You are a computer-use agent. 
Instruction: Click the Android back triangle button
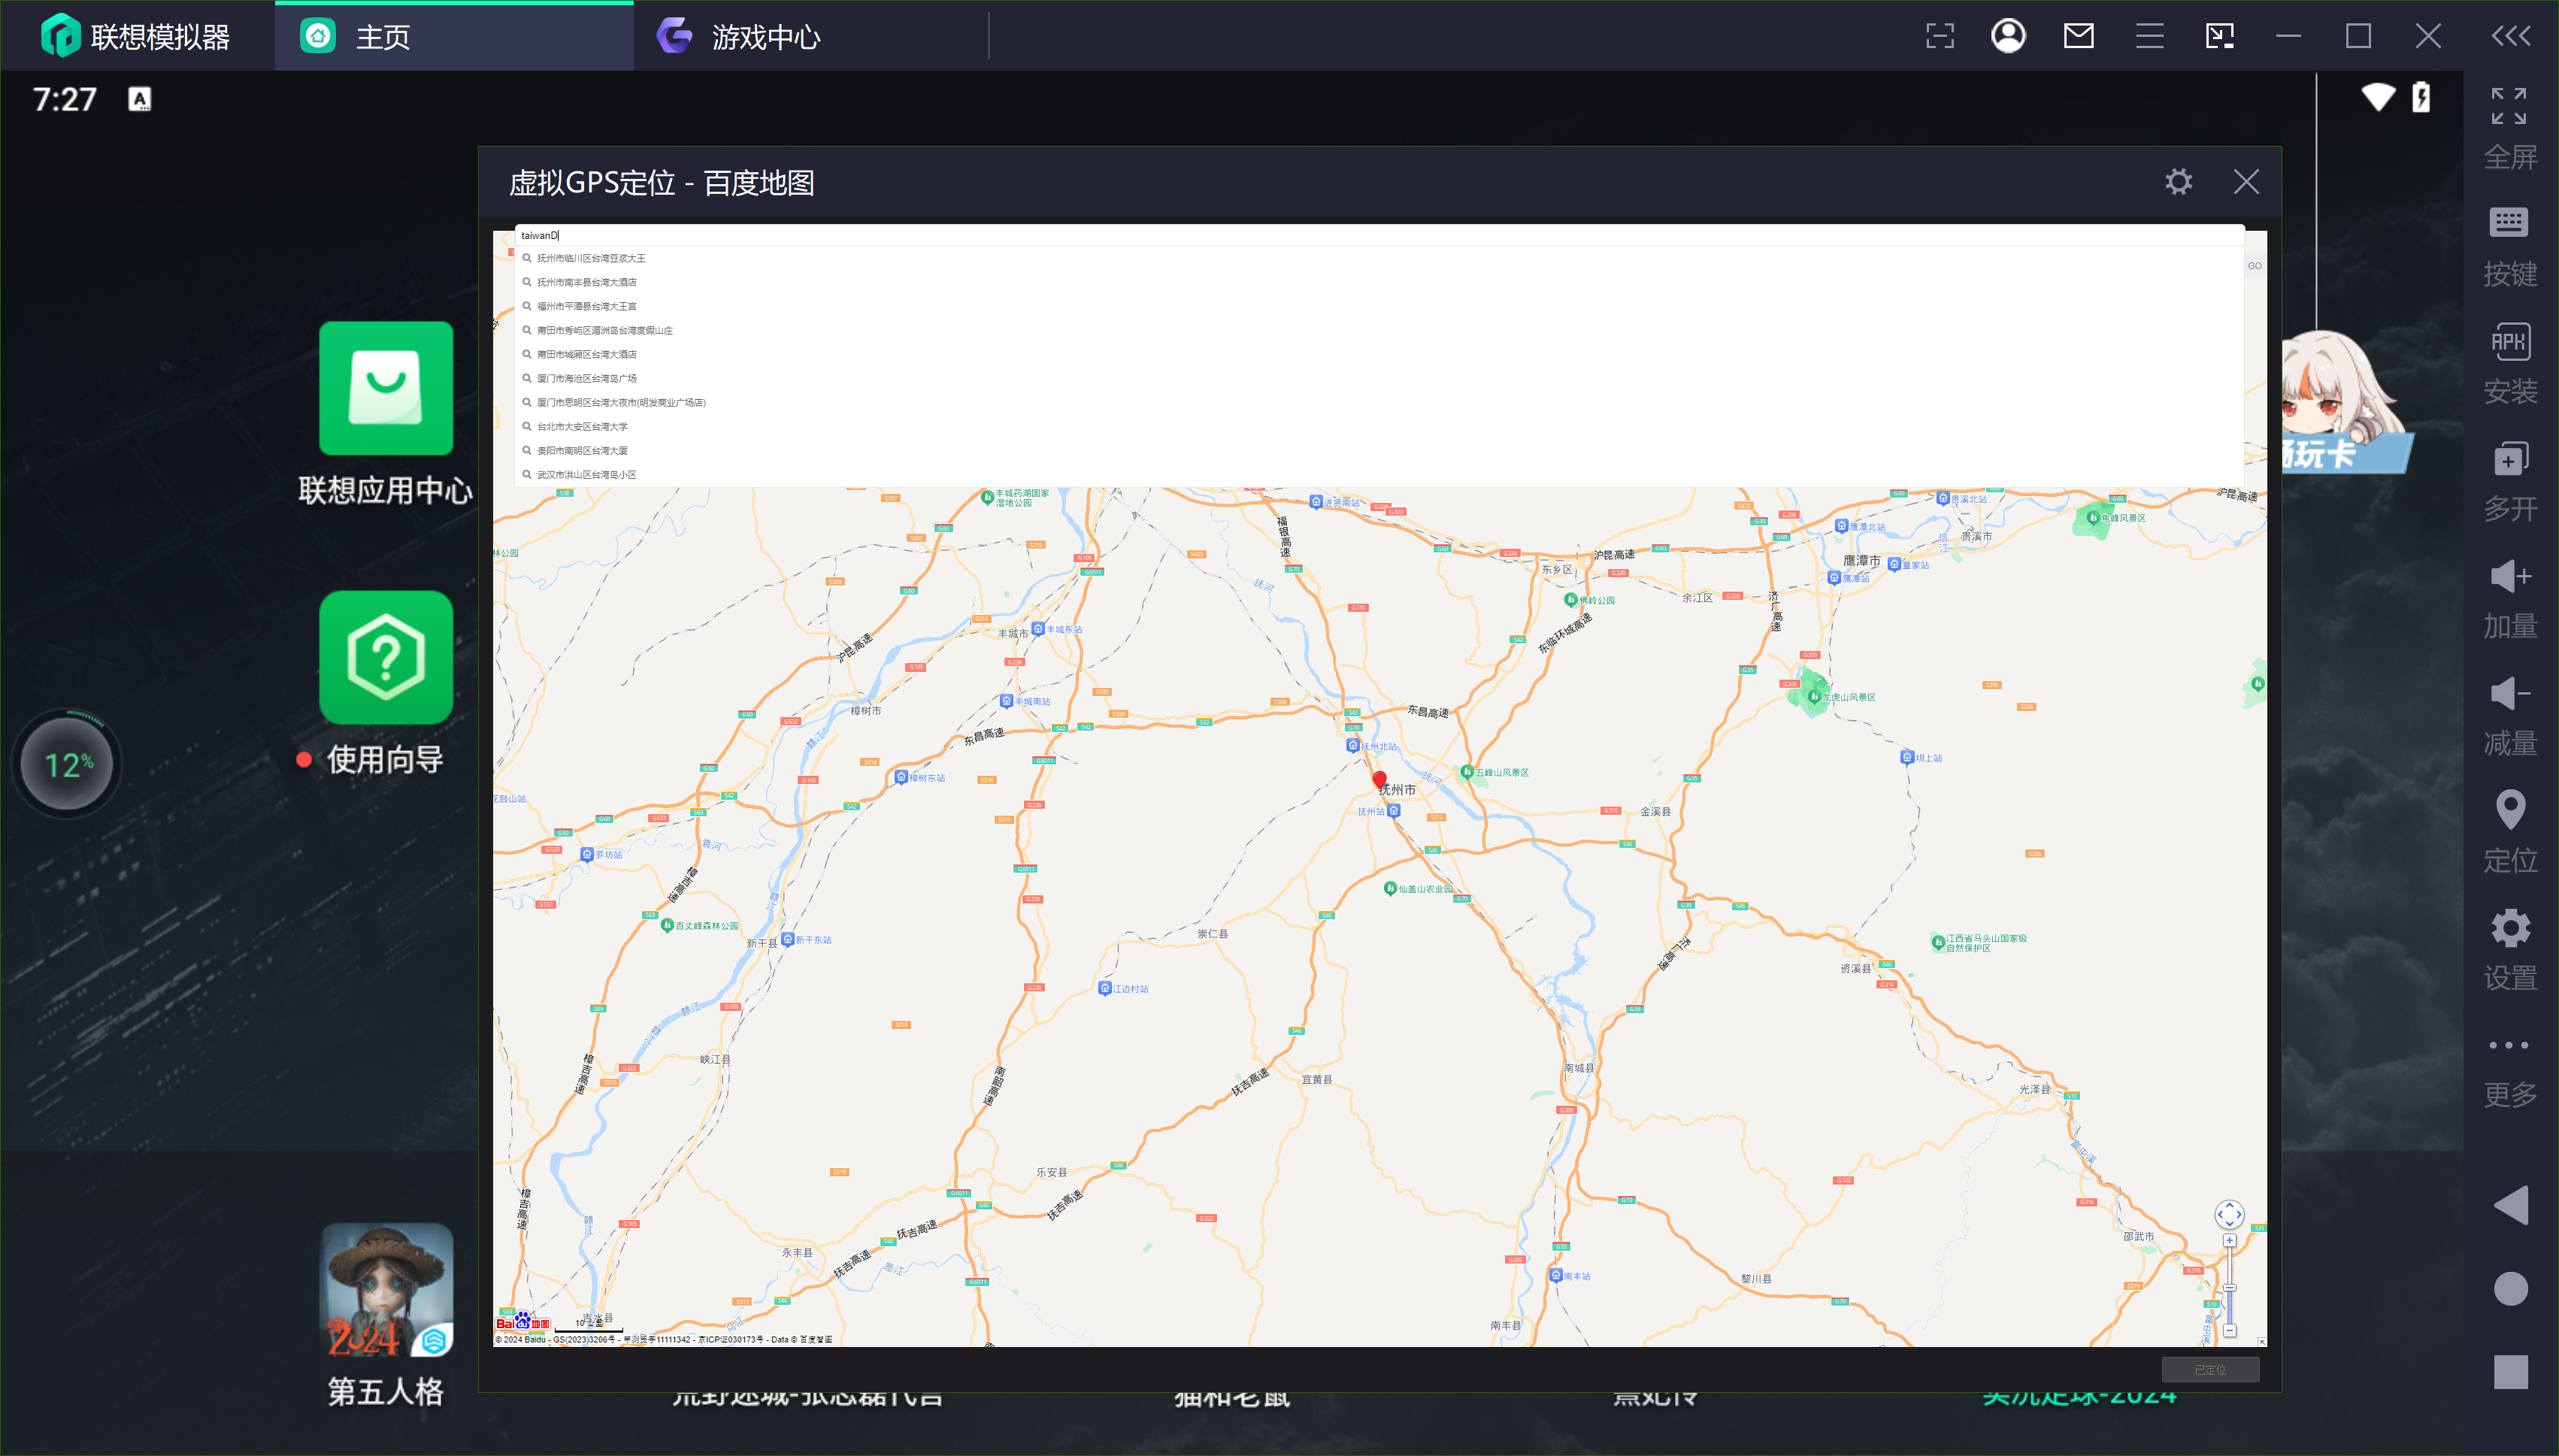pyautogui.click(x=2510, y=1205)
